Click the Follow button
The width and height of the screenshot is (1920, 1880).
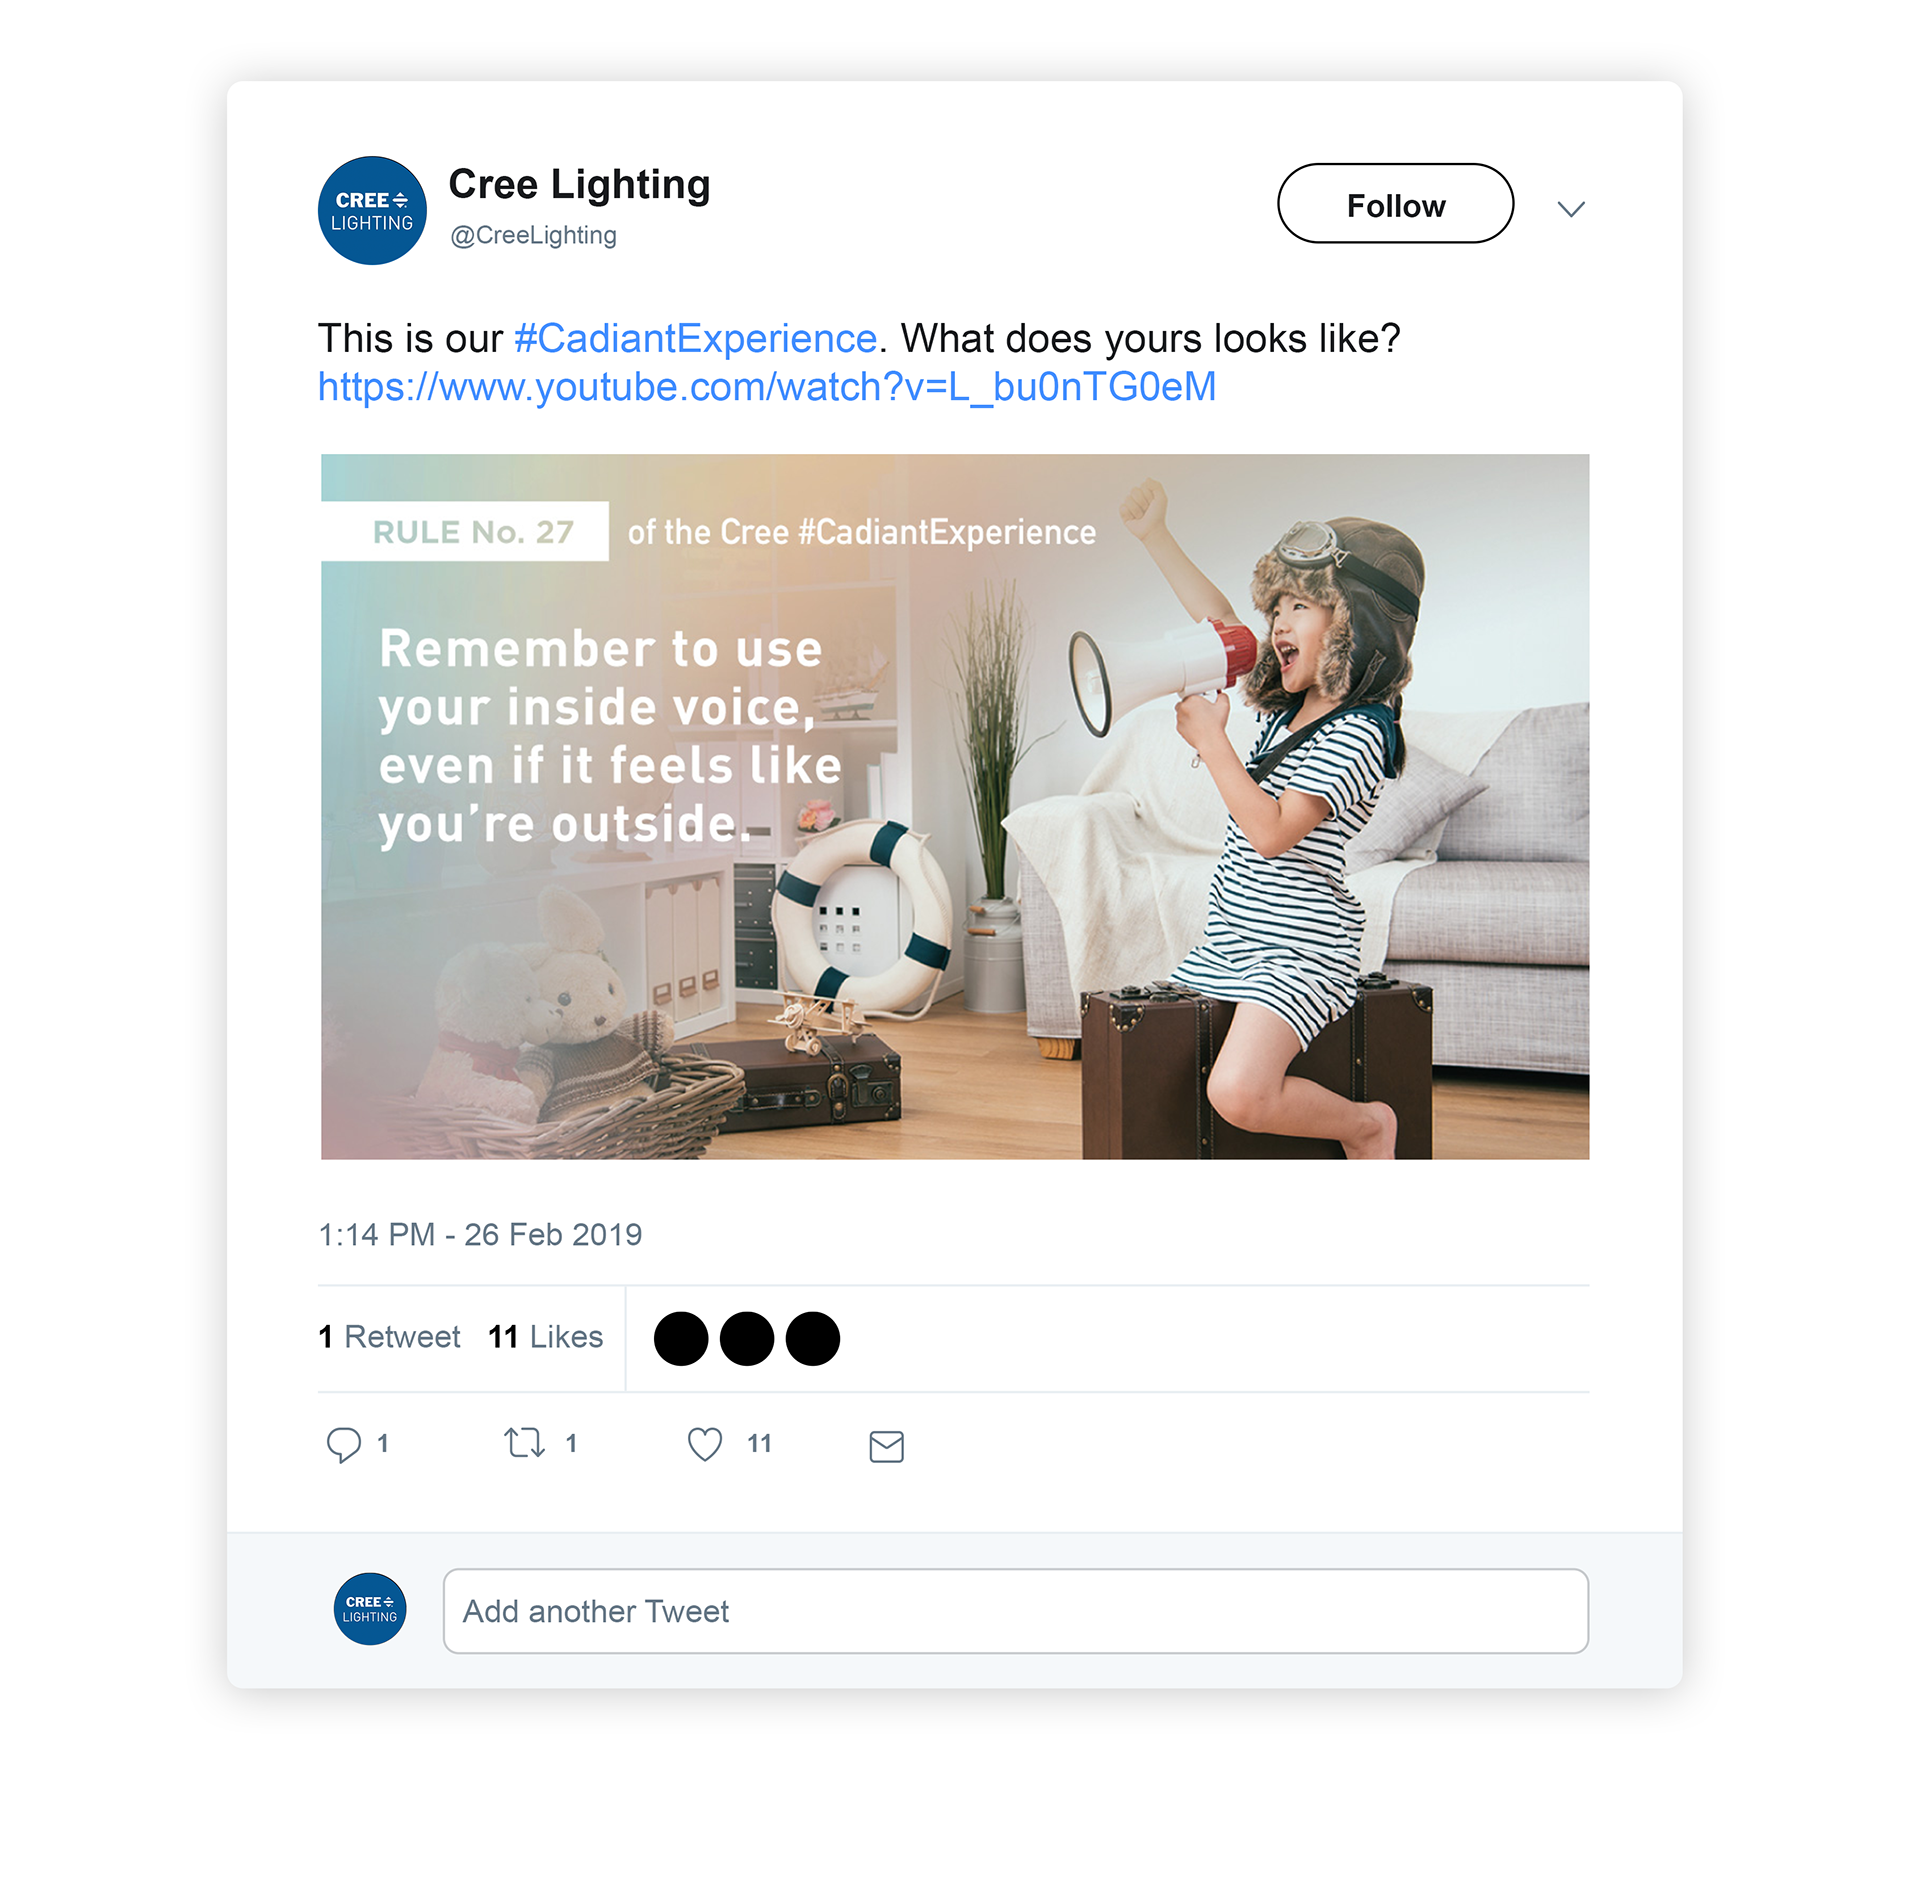tap(1396, 204)
